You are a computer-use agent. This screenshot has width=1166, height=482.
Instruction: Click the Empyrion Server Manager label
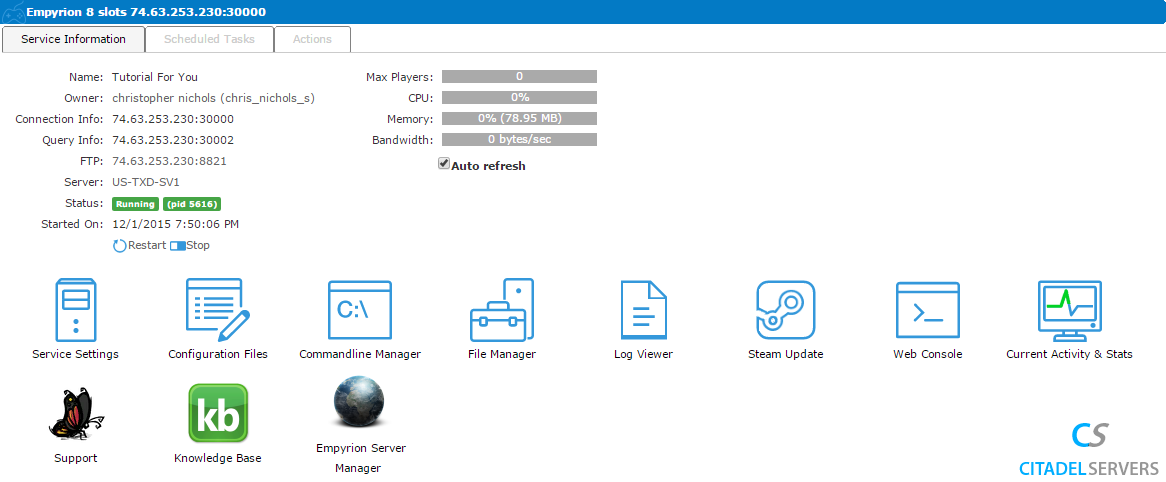point(361,458)
